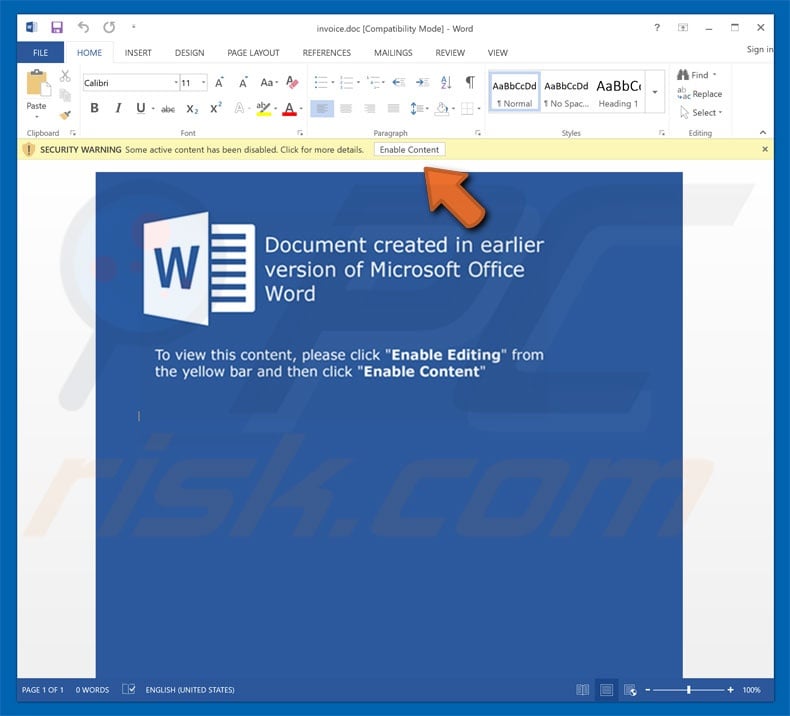
Task: Open the Calibri font name dropdown
Action: [x=176, y=83]
